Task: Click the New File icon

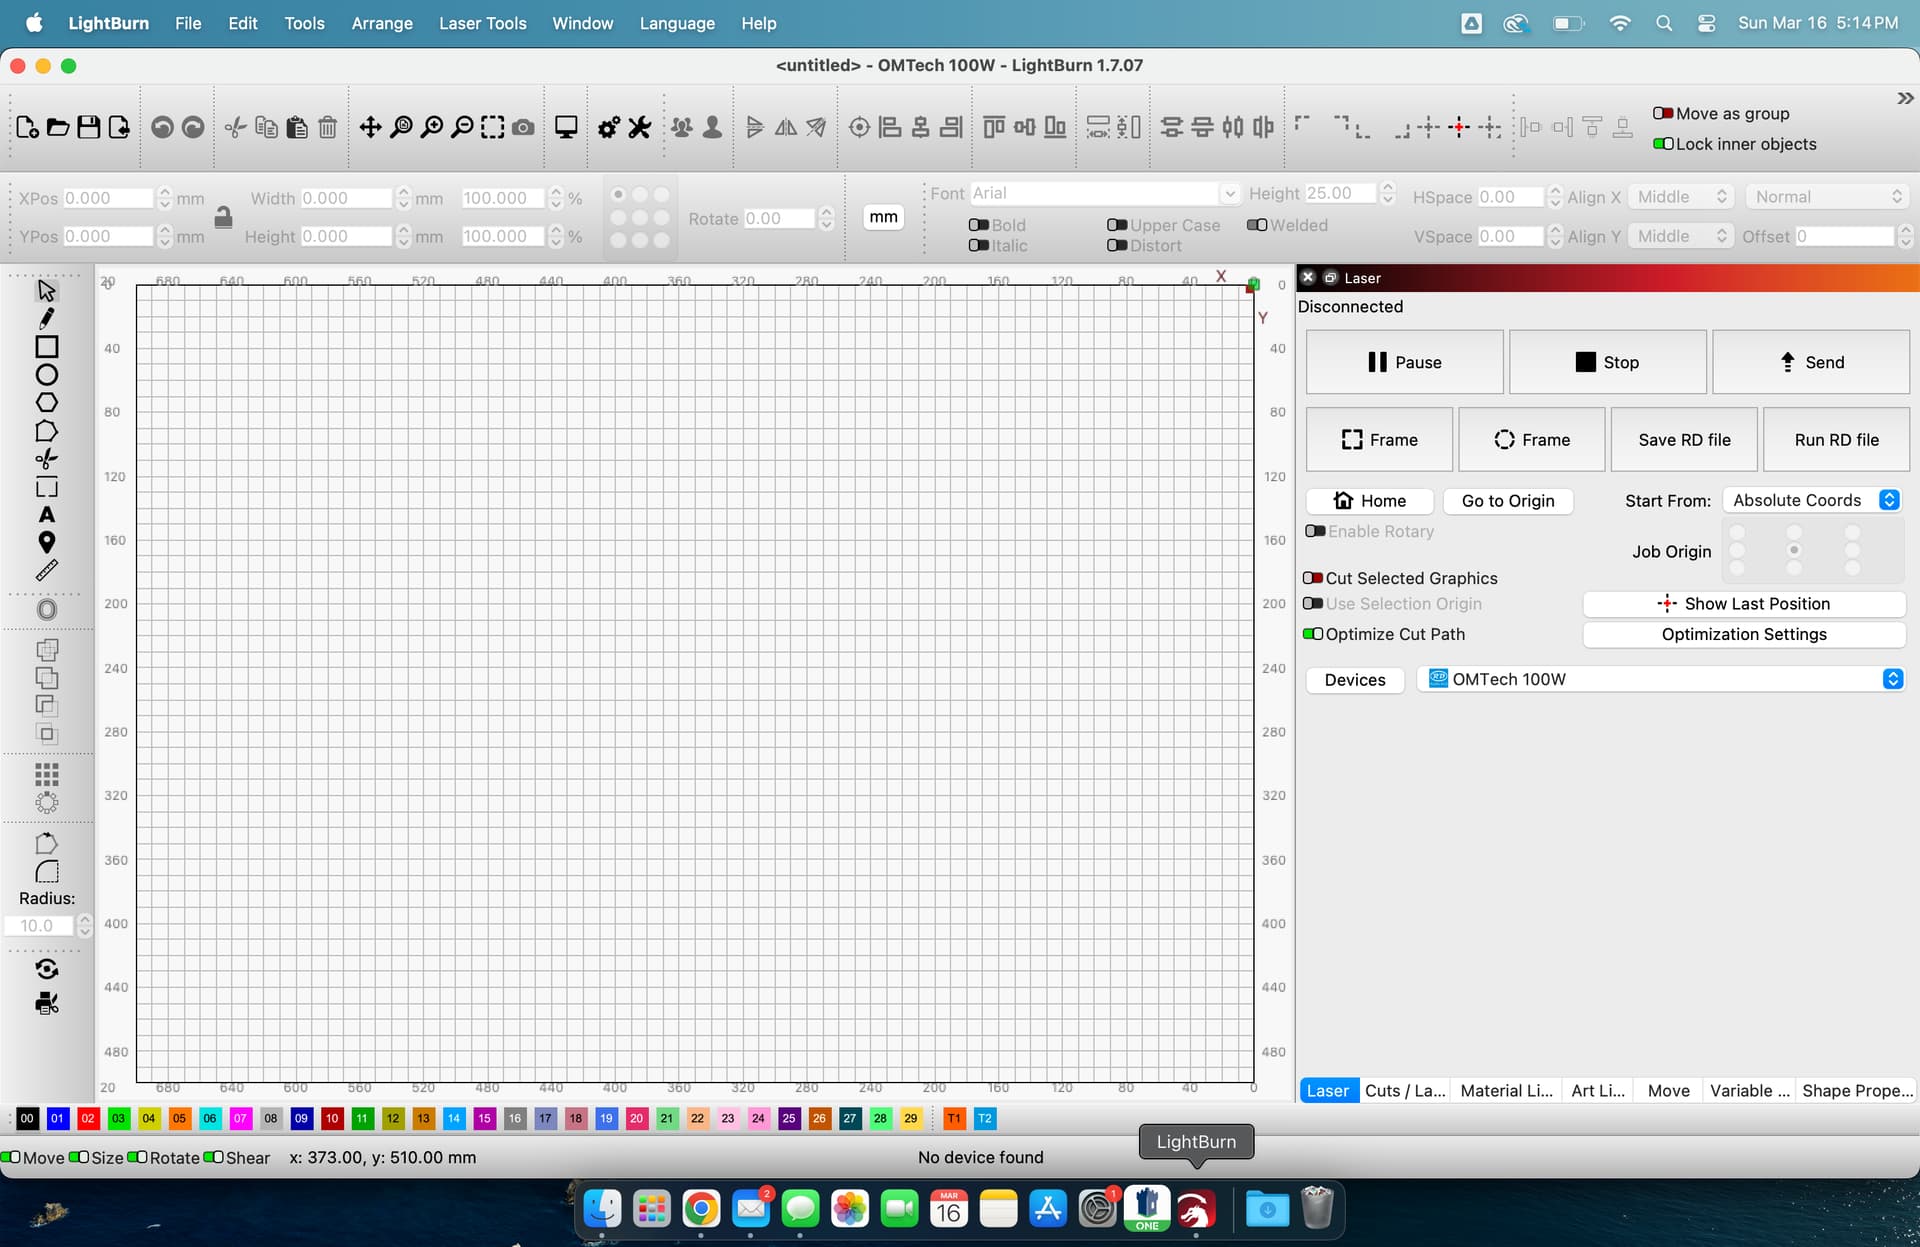Action: point(27,127)
